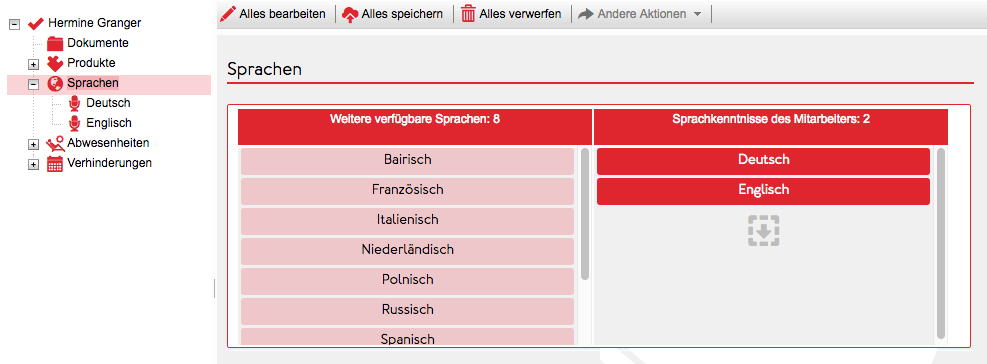Click the Deutsch employee language entry
The width and height of the screenshot is (987, 364).
[763, 161]
